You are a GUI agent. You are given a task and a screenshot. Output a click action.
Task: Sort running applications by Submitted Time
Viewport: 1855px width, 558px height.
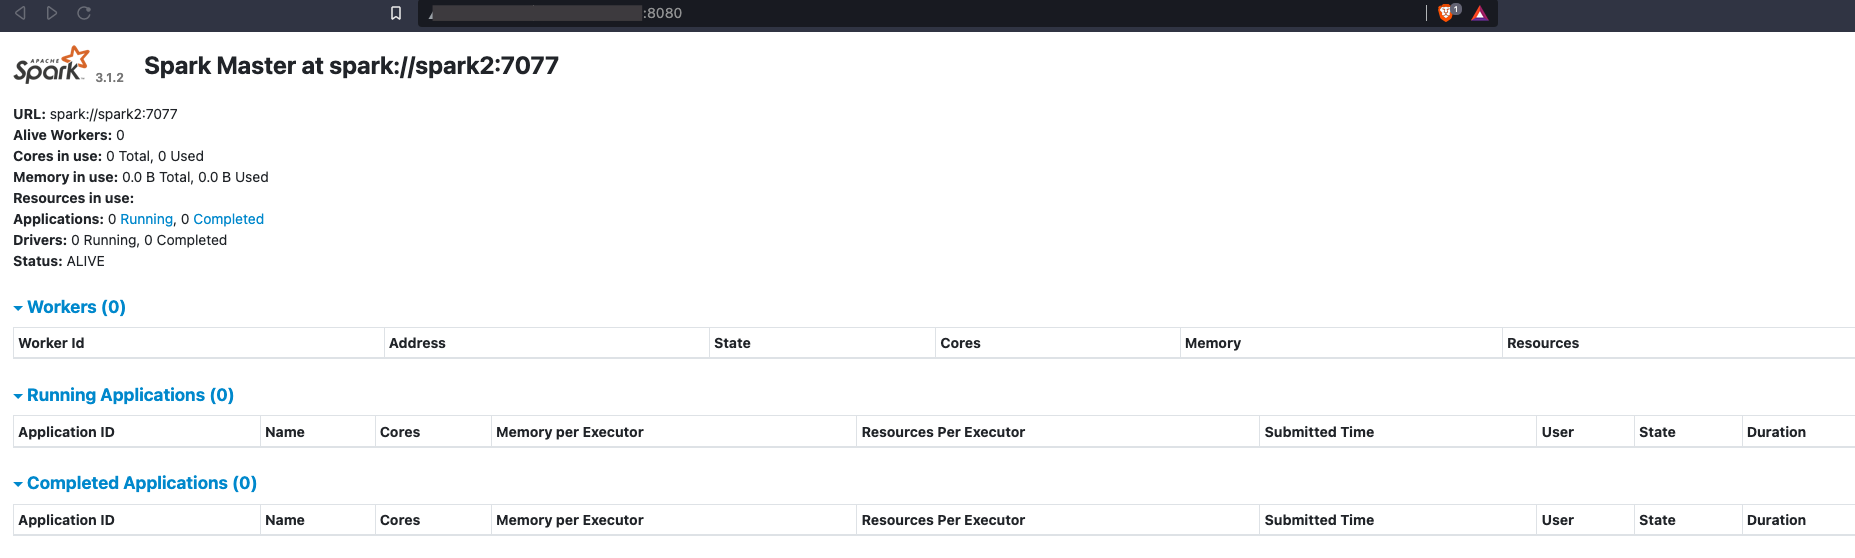coord(1319,432)
